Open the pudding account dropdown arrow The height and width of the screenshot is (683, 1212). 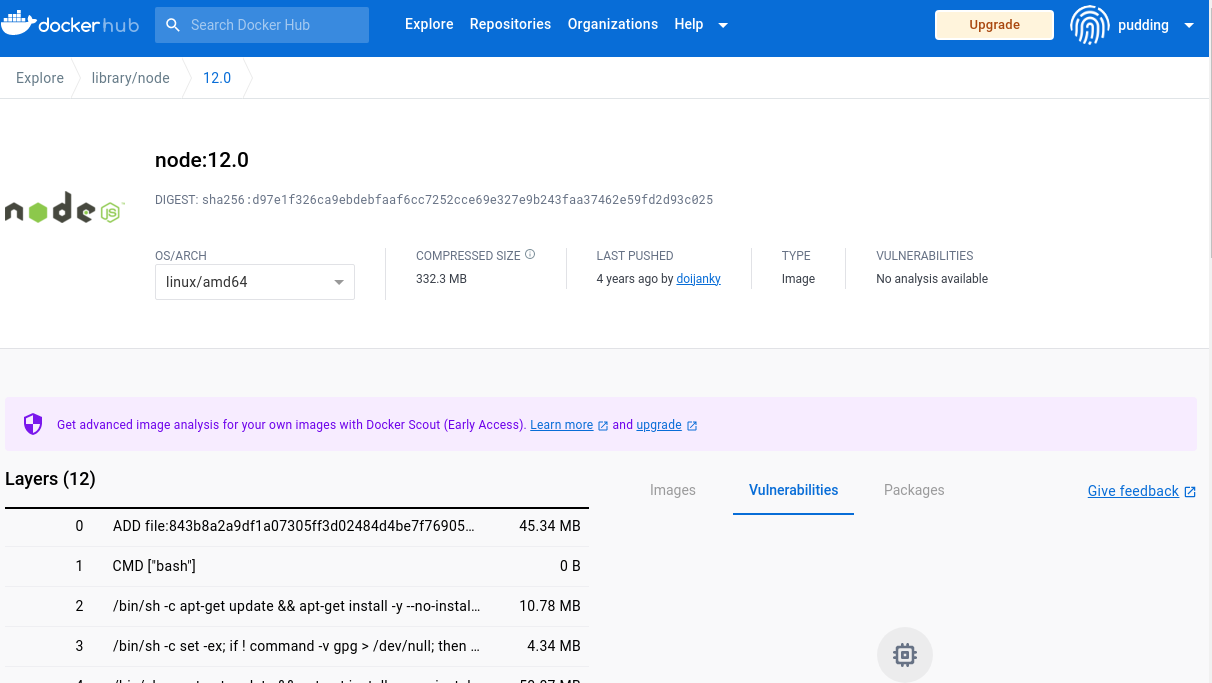point(1189,25)
